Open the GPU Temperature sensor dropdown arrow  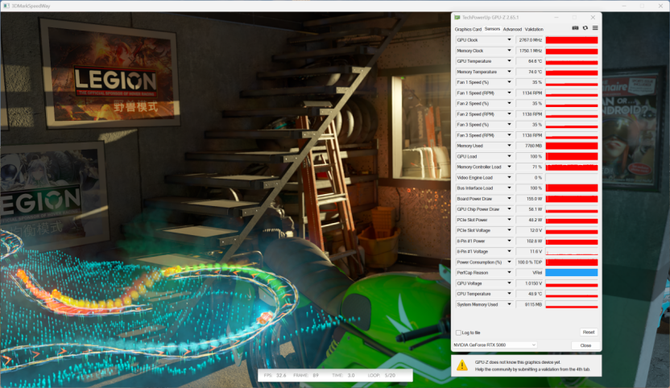coord(509,61)
